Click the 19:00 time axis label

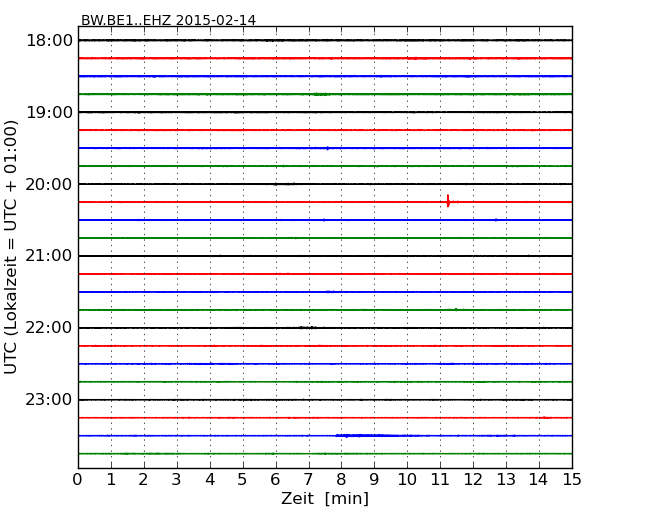click(49, 112)
